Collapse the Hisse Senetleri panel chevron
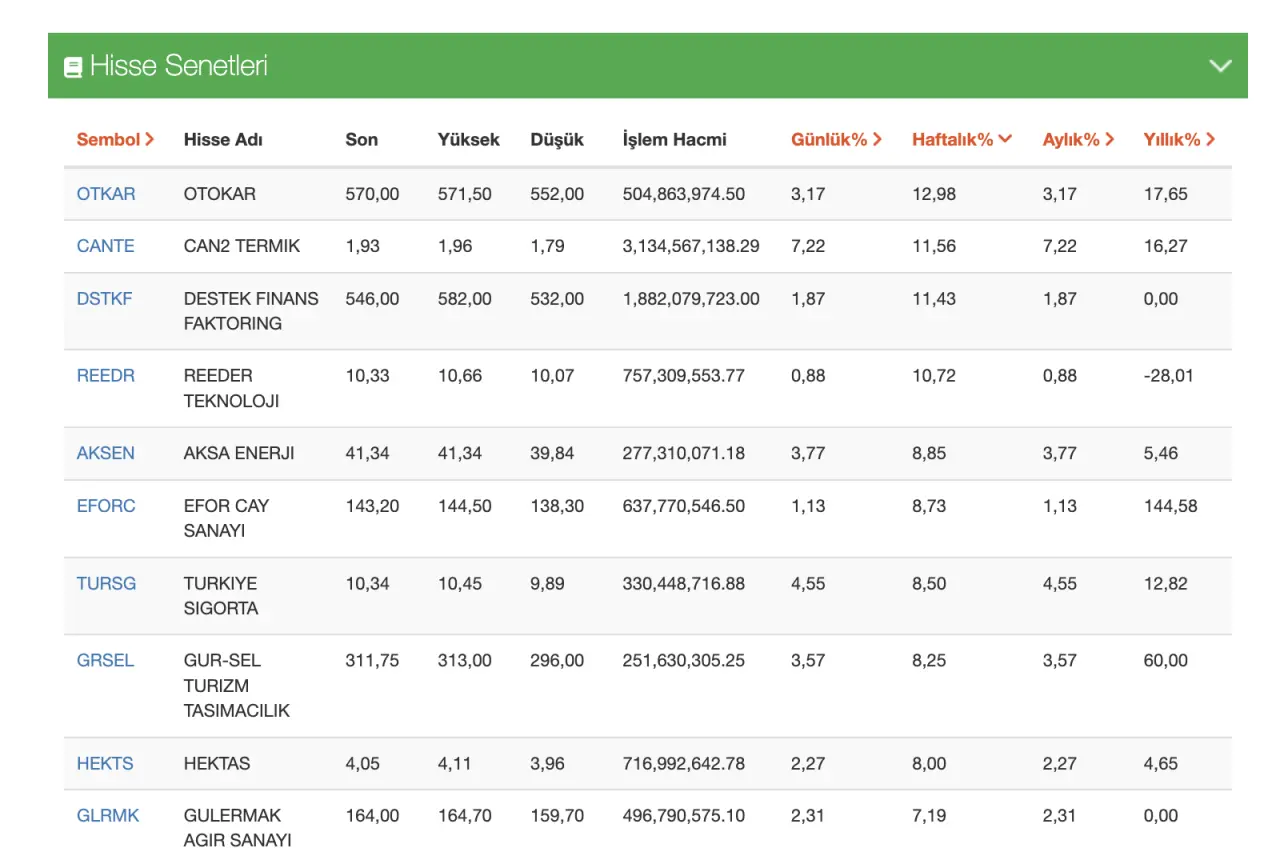This screenshot has width=1280, height=864. point(1220,66)
